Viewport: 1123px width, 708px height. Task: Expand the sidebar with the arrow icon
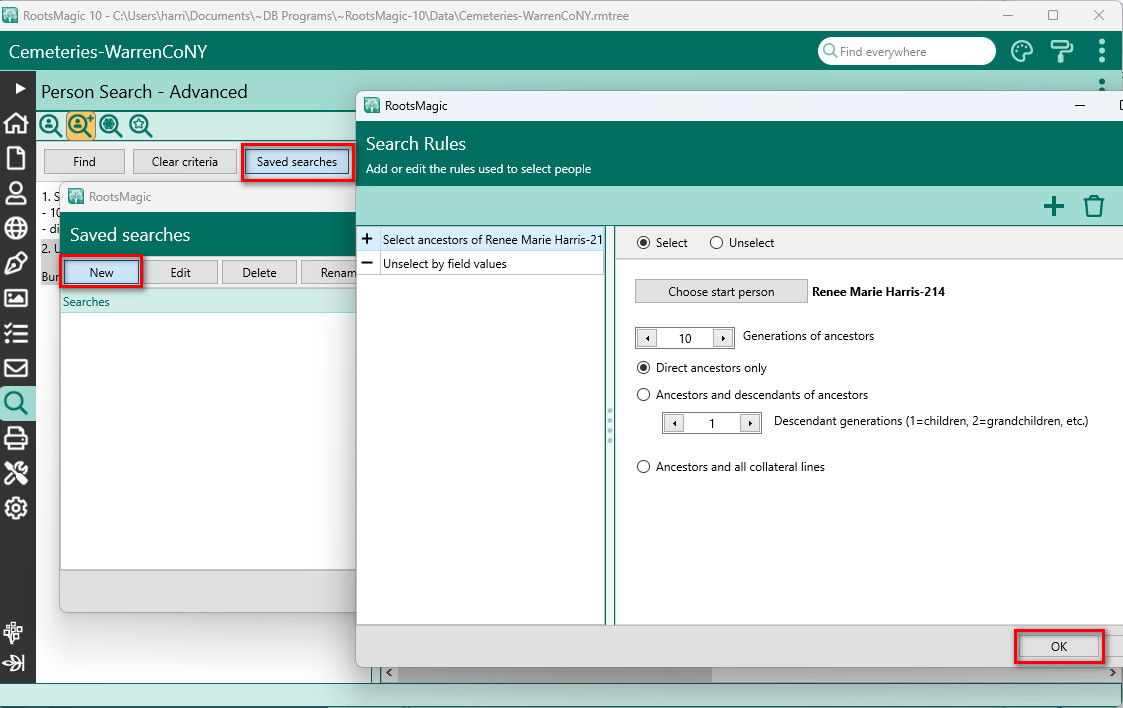[20, 88]
